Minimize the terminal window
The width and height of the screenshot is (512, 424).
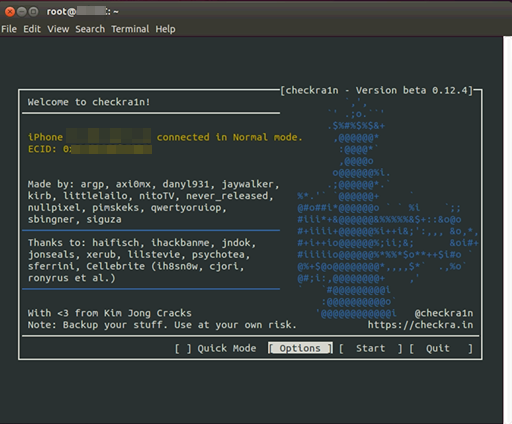point(22,12)
